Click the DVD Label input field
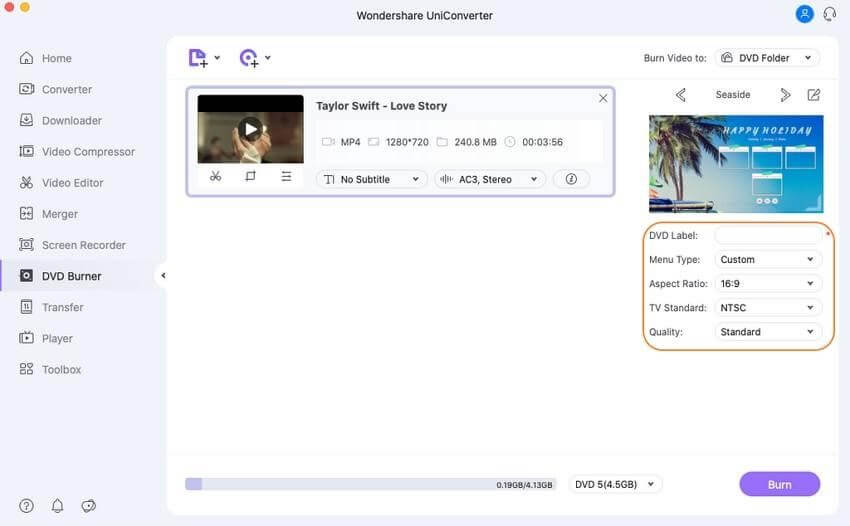This screenshot has width=850, height=526. [x=768, y=235]
